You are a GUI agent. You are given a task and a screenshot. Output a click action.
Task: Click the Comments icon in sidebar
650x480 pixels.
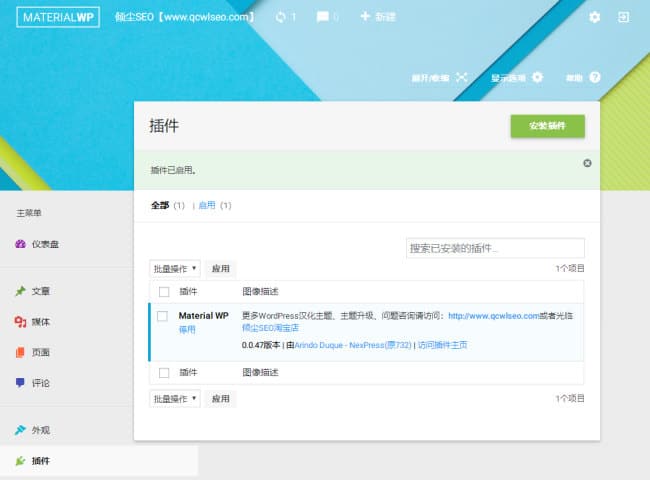(20, 383)
